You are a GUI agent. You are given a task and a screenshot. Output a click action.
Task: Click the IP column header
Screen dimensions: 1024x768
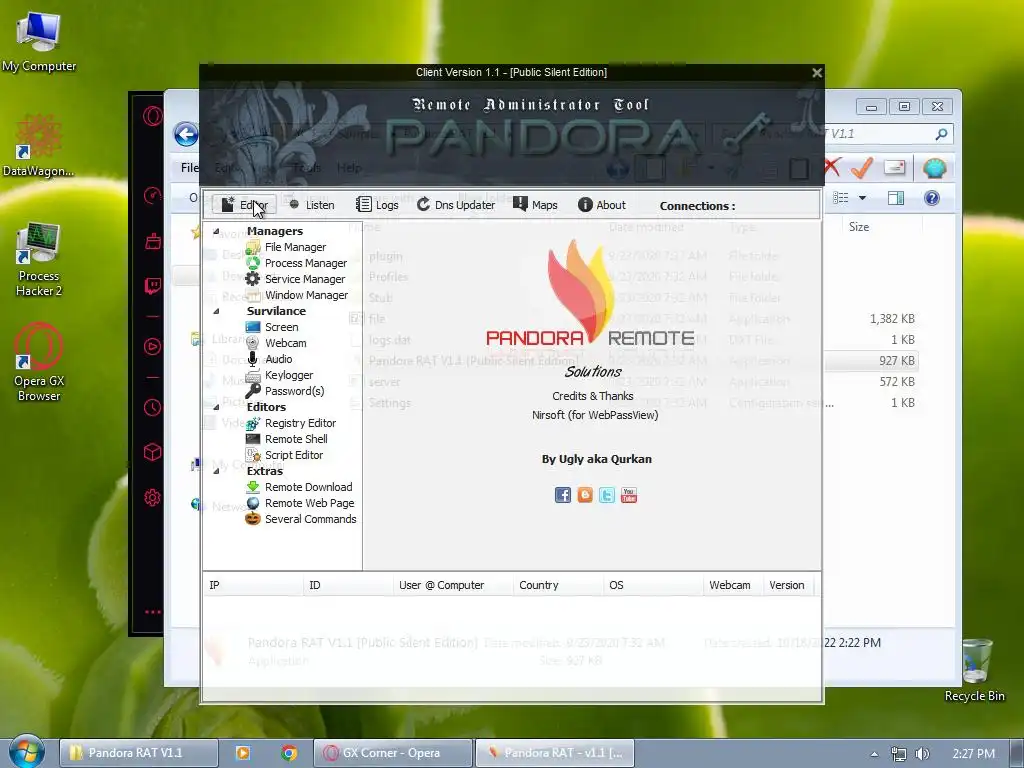[x=253, y=585]
